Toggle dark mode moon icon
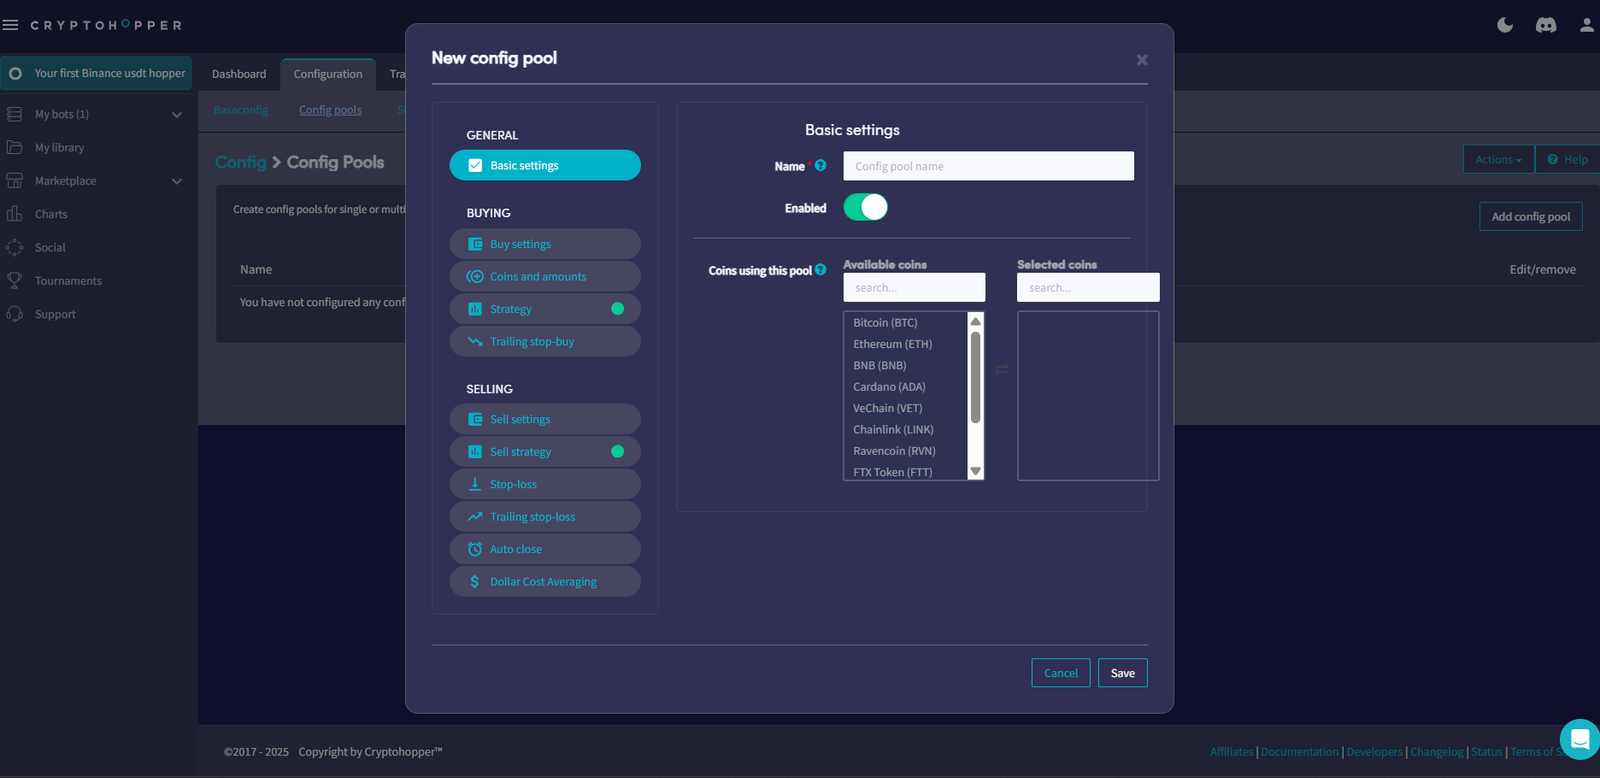The width and height of the screenshot is (1600, 778). coord(1505,25)
